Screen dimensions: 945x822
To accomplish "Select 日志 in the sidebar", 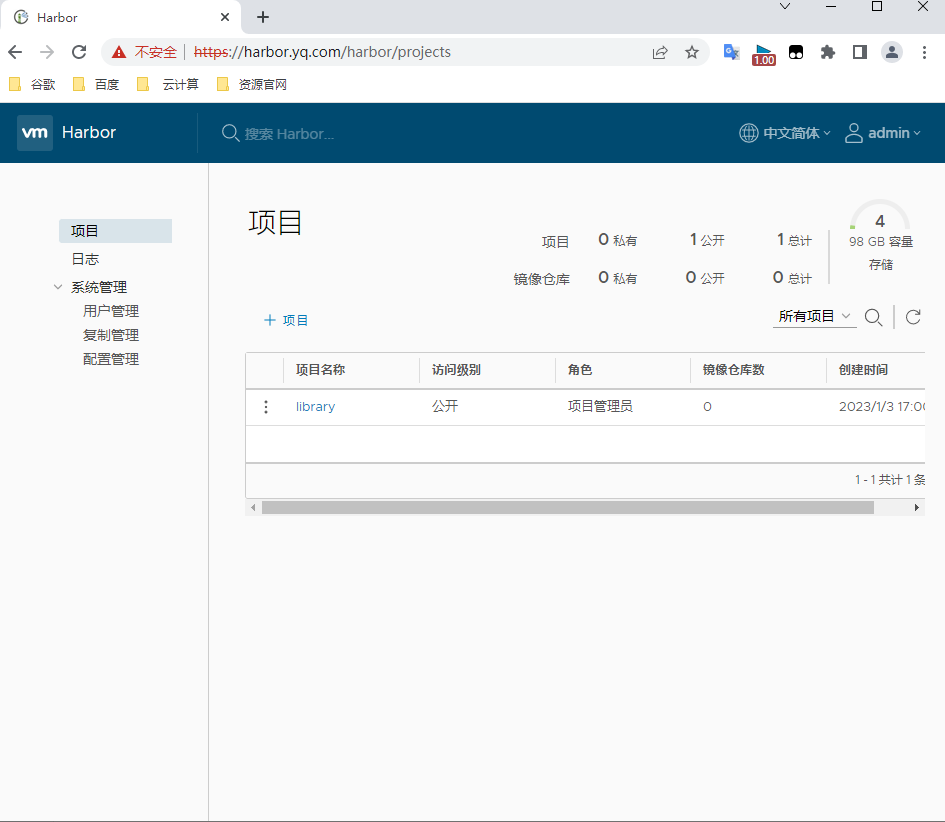I will [85, 259].
